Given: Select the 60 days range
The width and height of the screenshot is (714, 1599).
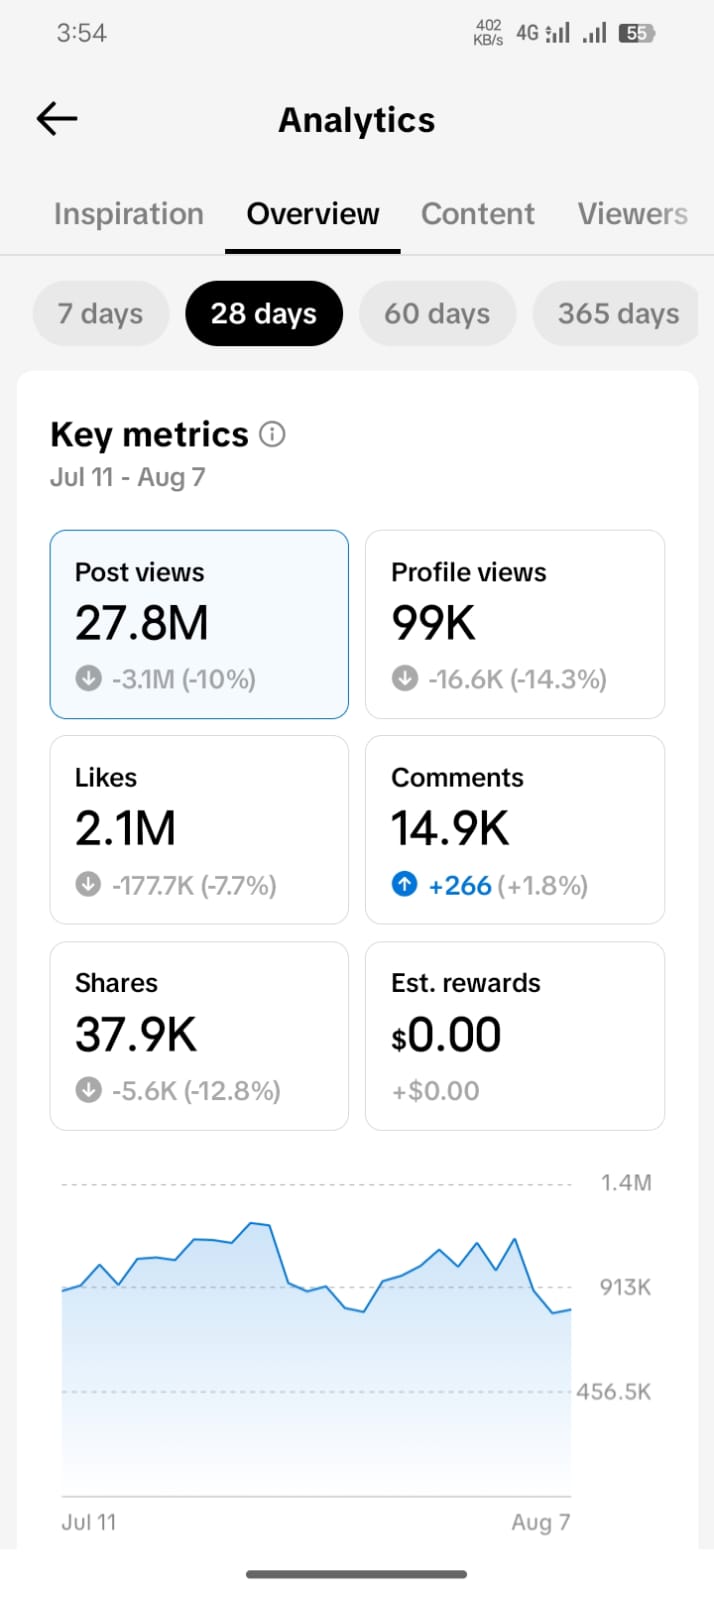Looking at the screenshot, I should [x=437, y=313].
